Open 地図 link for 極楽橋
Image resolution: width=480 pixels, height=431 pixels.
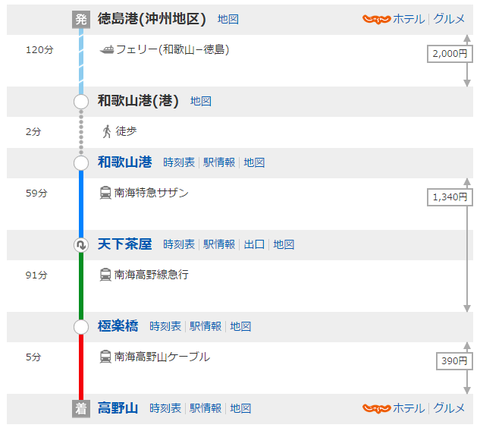(x=240, y=326)
